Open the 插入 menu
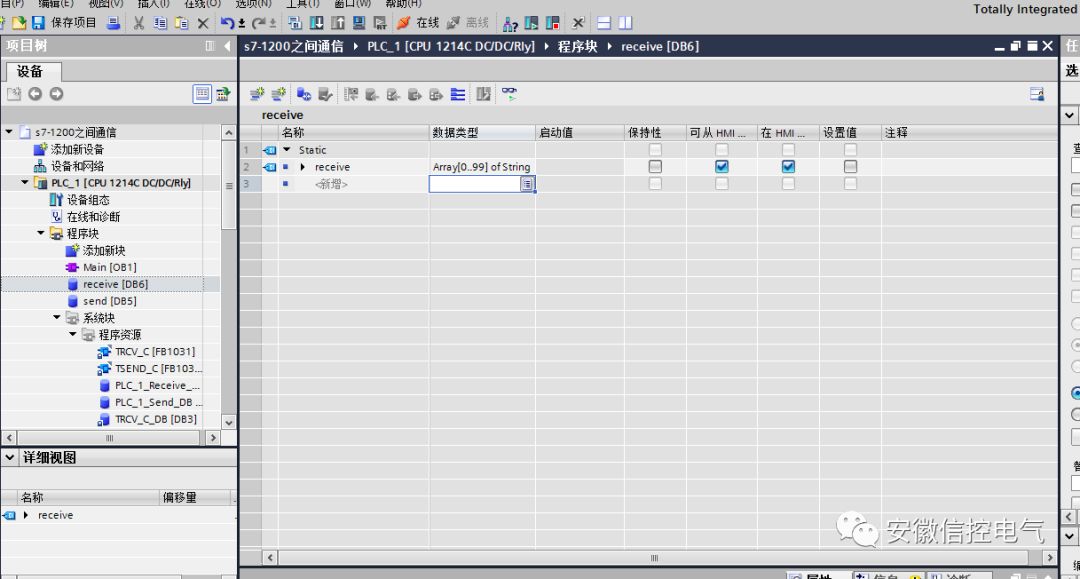Screen dimensions: 1080x579 point(152,4)
